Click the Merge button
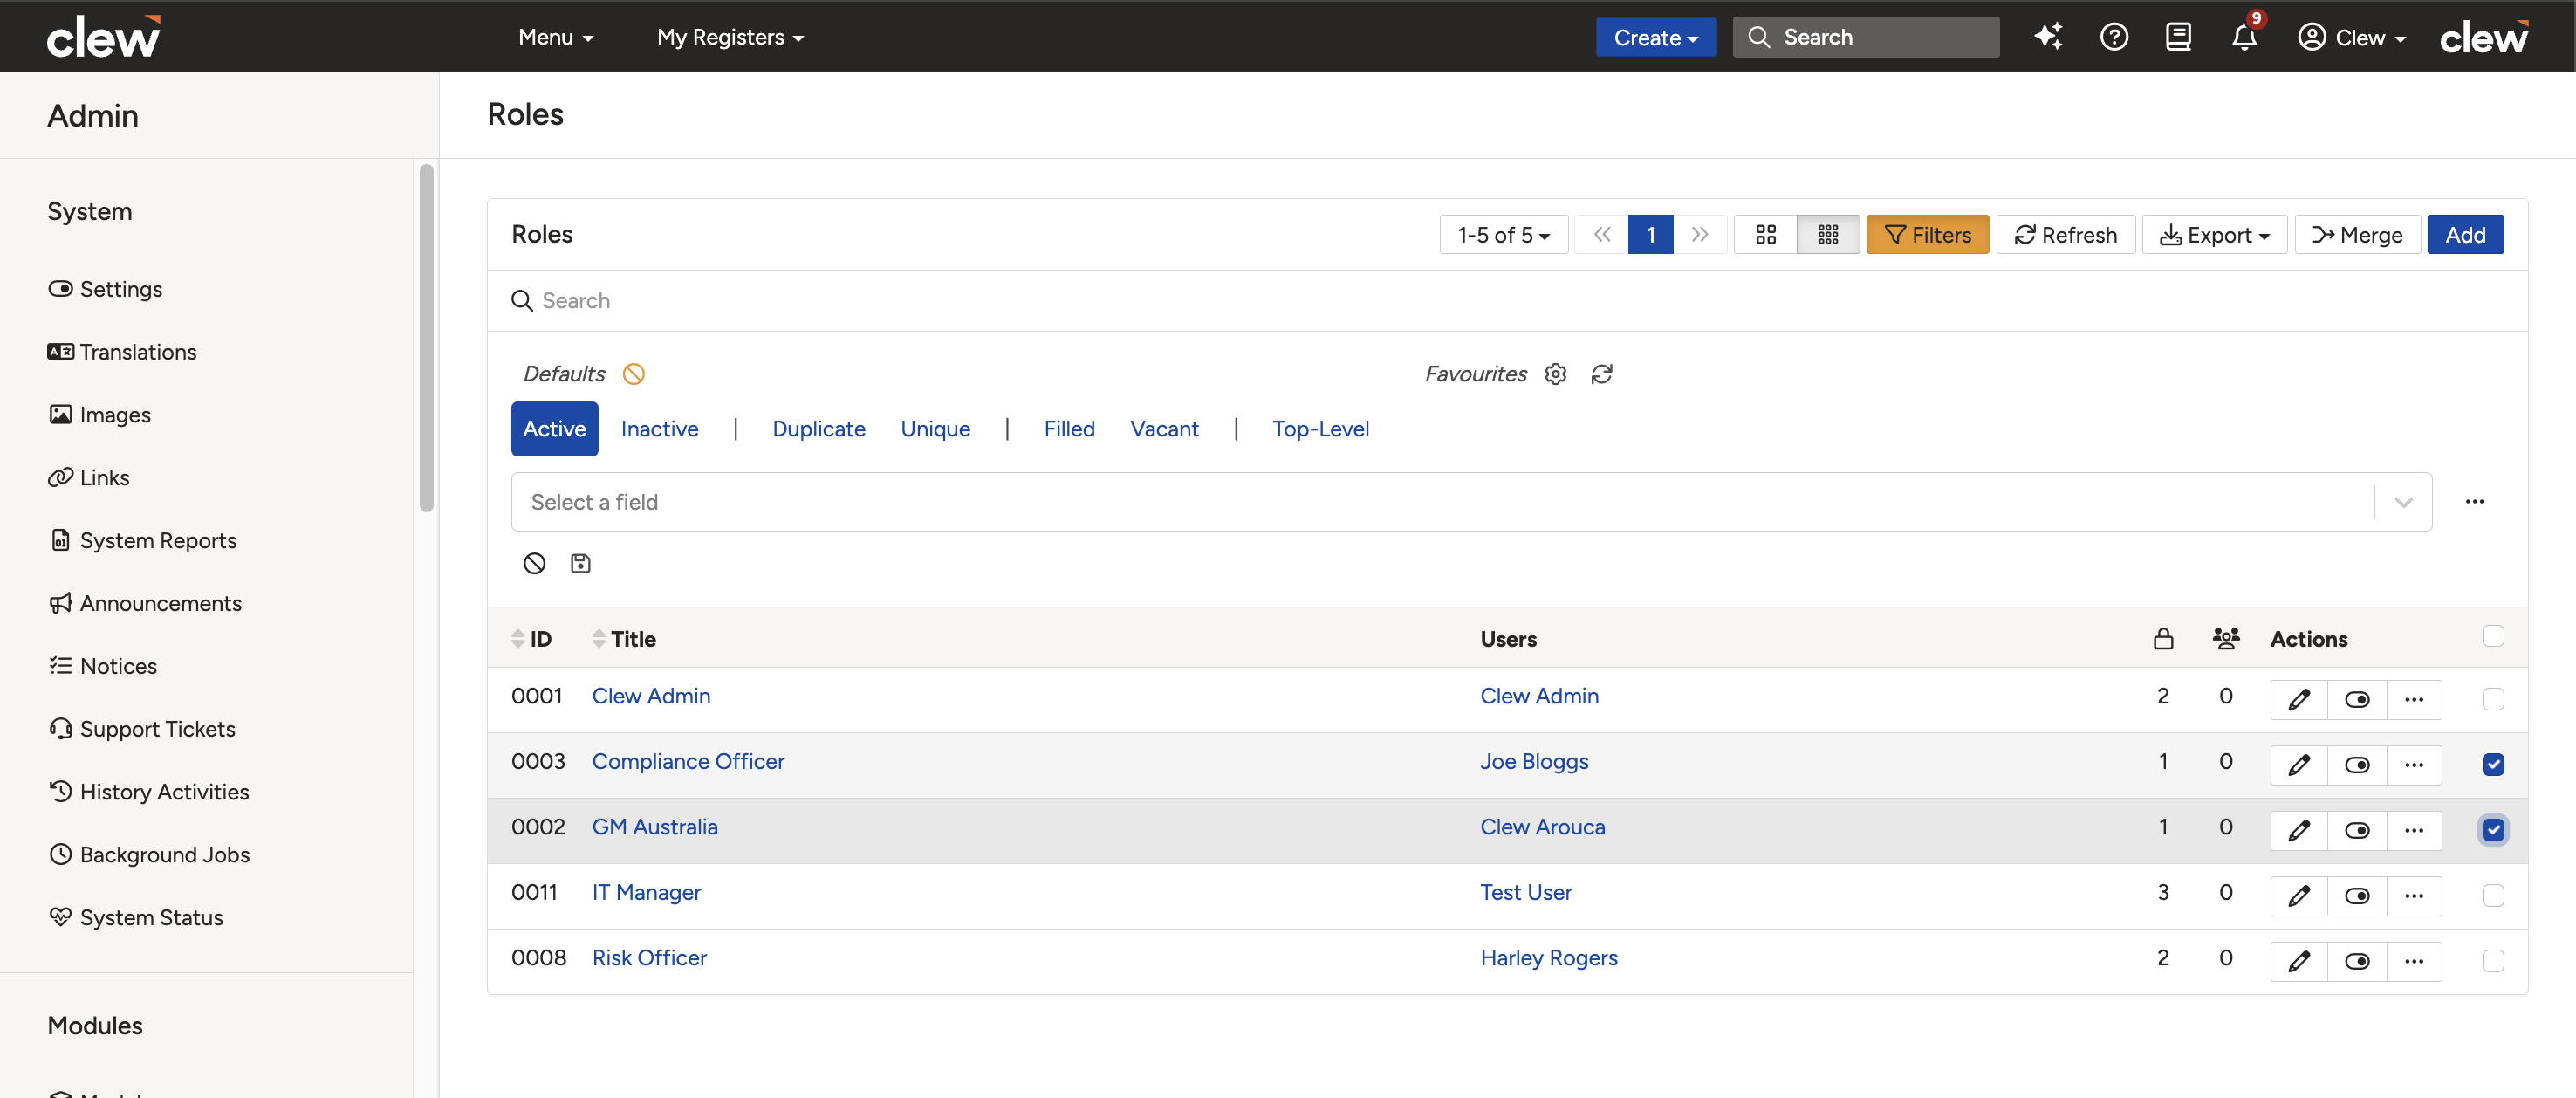Screen dimensions: 2576x1098 [2357, 235]
